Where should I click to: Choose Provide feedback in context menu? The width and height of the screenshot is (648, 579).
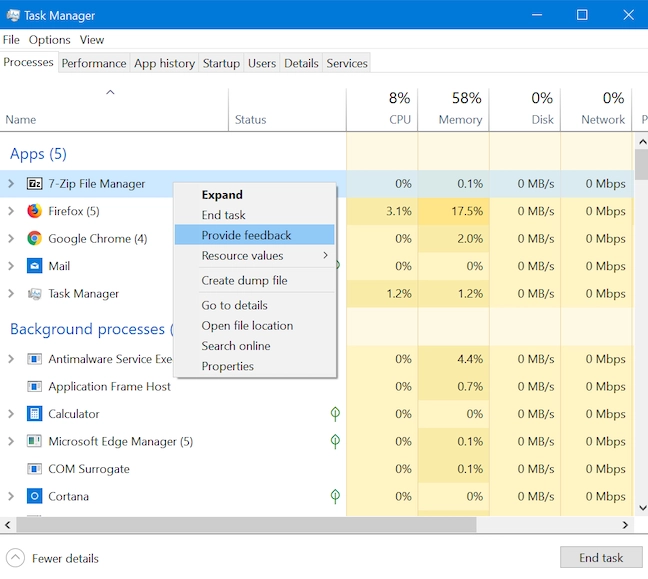point(255,235)
